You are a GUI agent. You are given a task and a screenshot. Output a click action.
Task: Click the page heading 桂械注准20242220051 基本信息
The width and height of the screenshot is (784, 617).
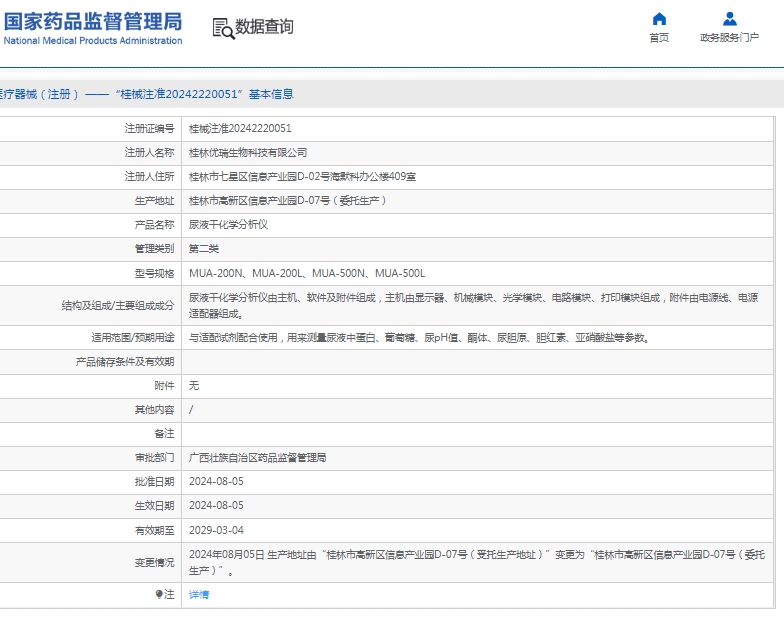click(205, 94)
